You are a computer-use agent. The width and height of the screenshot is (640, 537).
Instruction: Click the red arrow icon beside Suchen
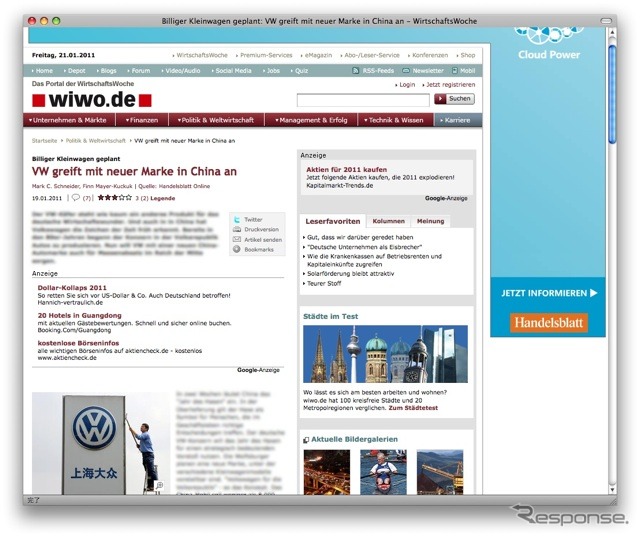tap(440, 99)
